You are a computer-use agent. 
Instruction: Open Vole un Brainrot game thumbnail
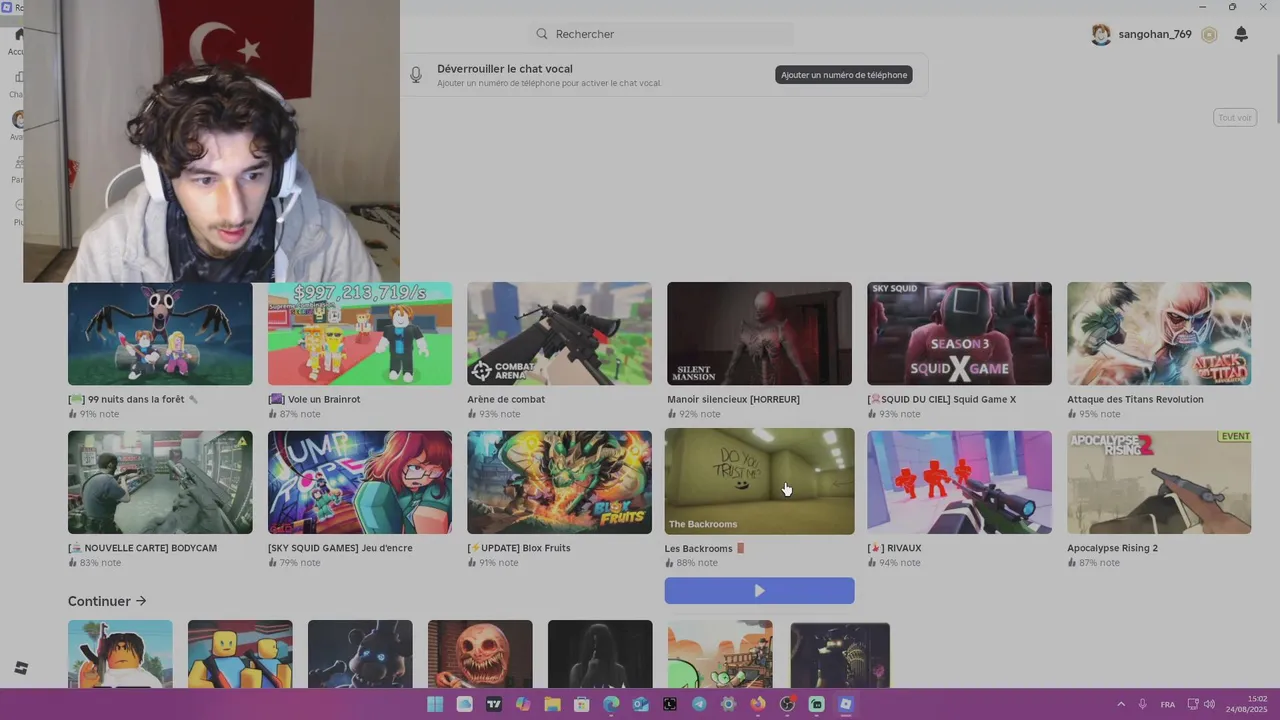coord(360,333)
